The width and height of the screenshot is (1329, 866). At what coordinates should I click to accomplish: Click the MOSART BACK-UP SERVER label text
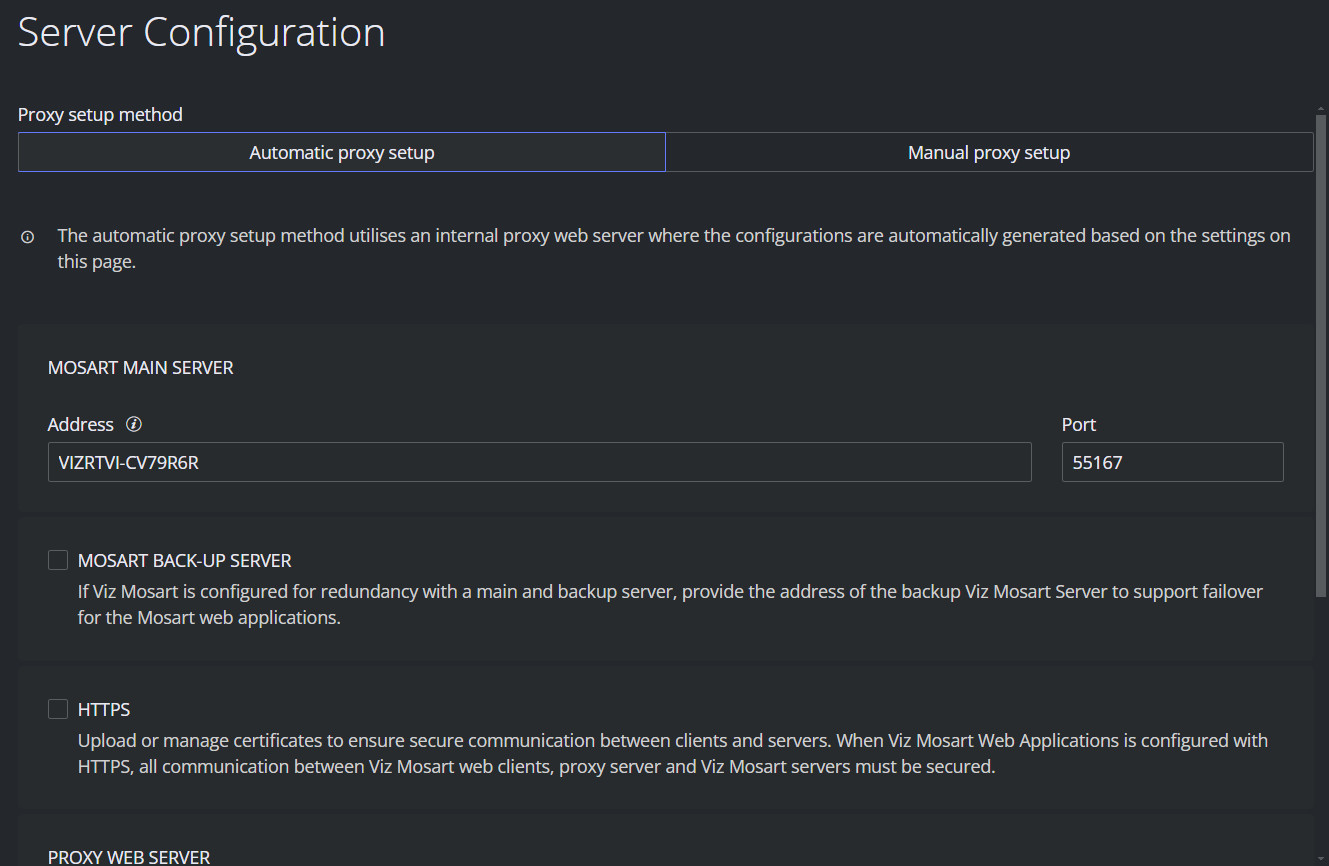pyautogui.click(x=185, y=561)
